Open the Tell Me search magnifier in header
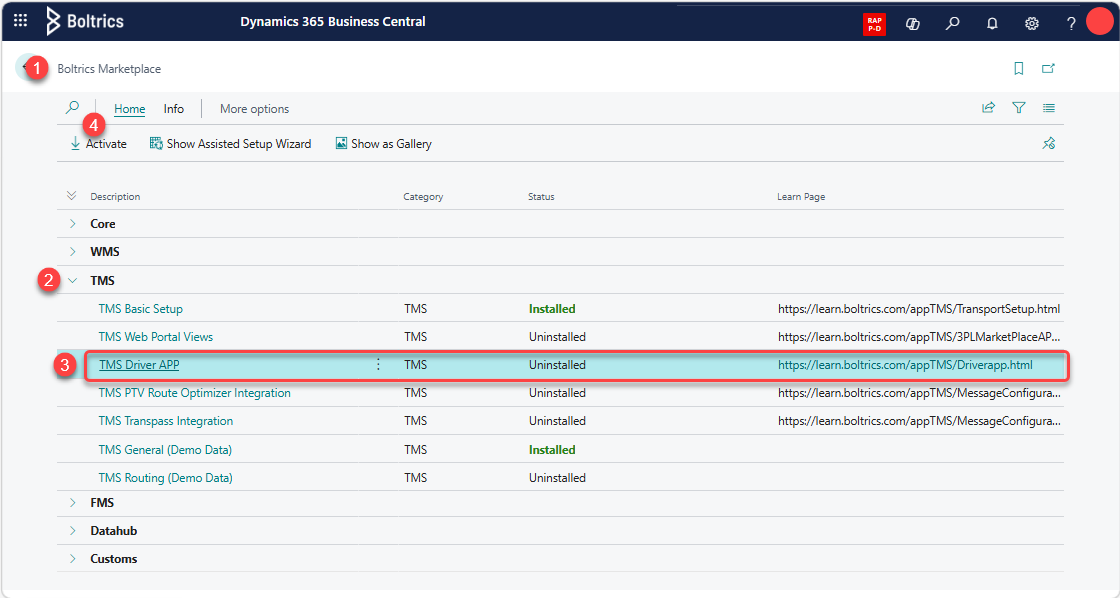Screen dimensions: 1120x598 pos(952,24)
